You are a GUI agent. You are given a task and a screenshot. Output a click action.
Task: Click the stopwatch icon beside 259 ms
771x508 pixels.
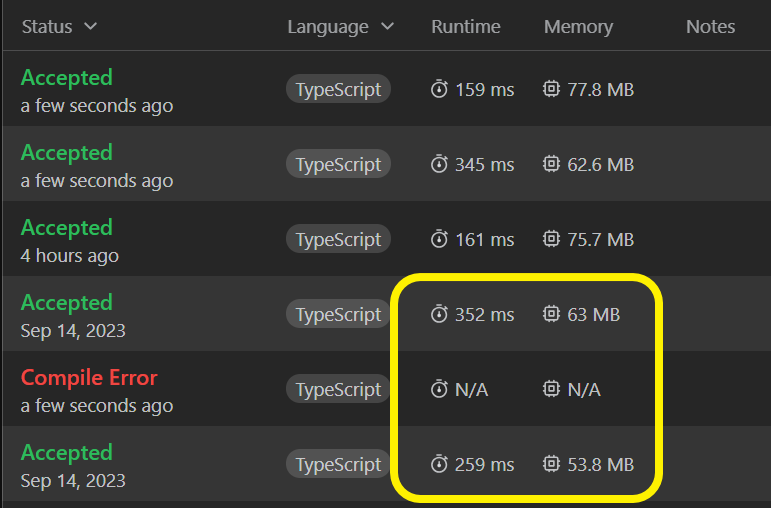click(x=439, y=464)
